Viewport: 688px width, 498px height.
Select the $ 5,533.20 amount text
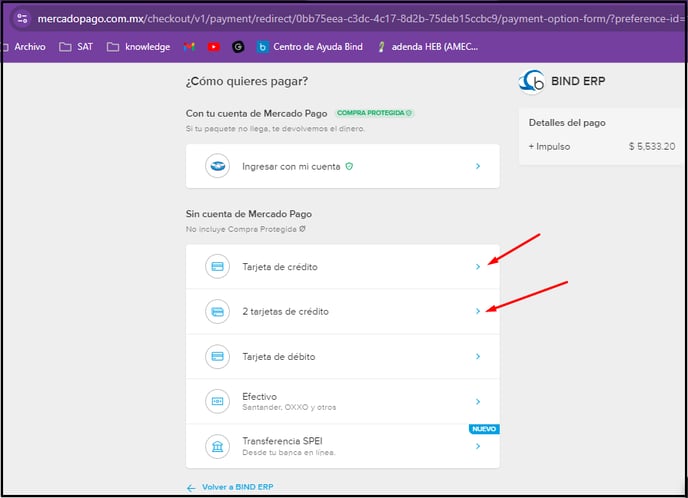tap(652, 147)
